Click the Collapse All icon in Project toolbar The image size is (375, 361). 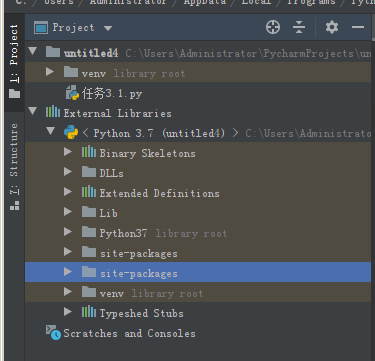point(299,27)
